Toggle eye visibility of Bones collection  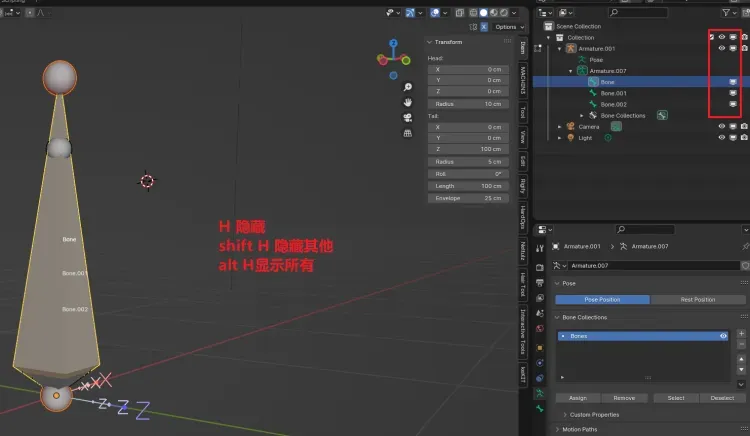click(723, 336)
